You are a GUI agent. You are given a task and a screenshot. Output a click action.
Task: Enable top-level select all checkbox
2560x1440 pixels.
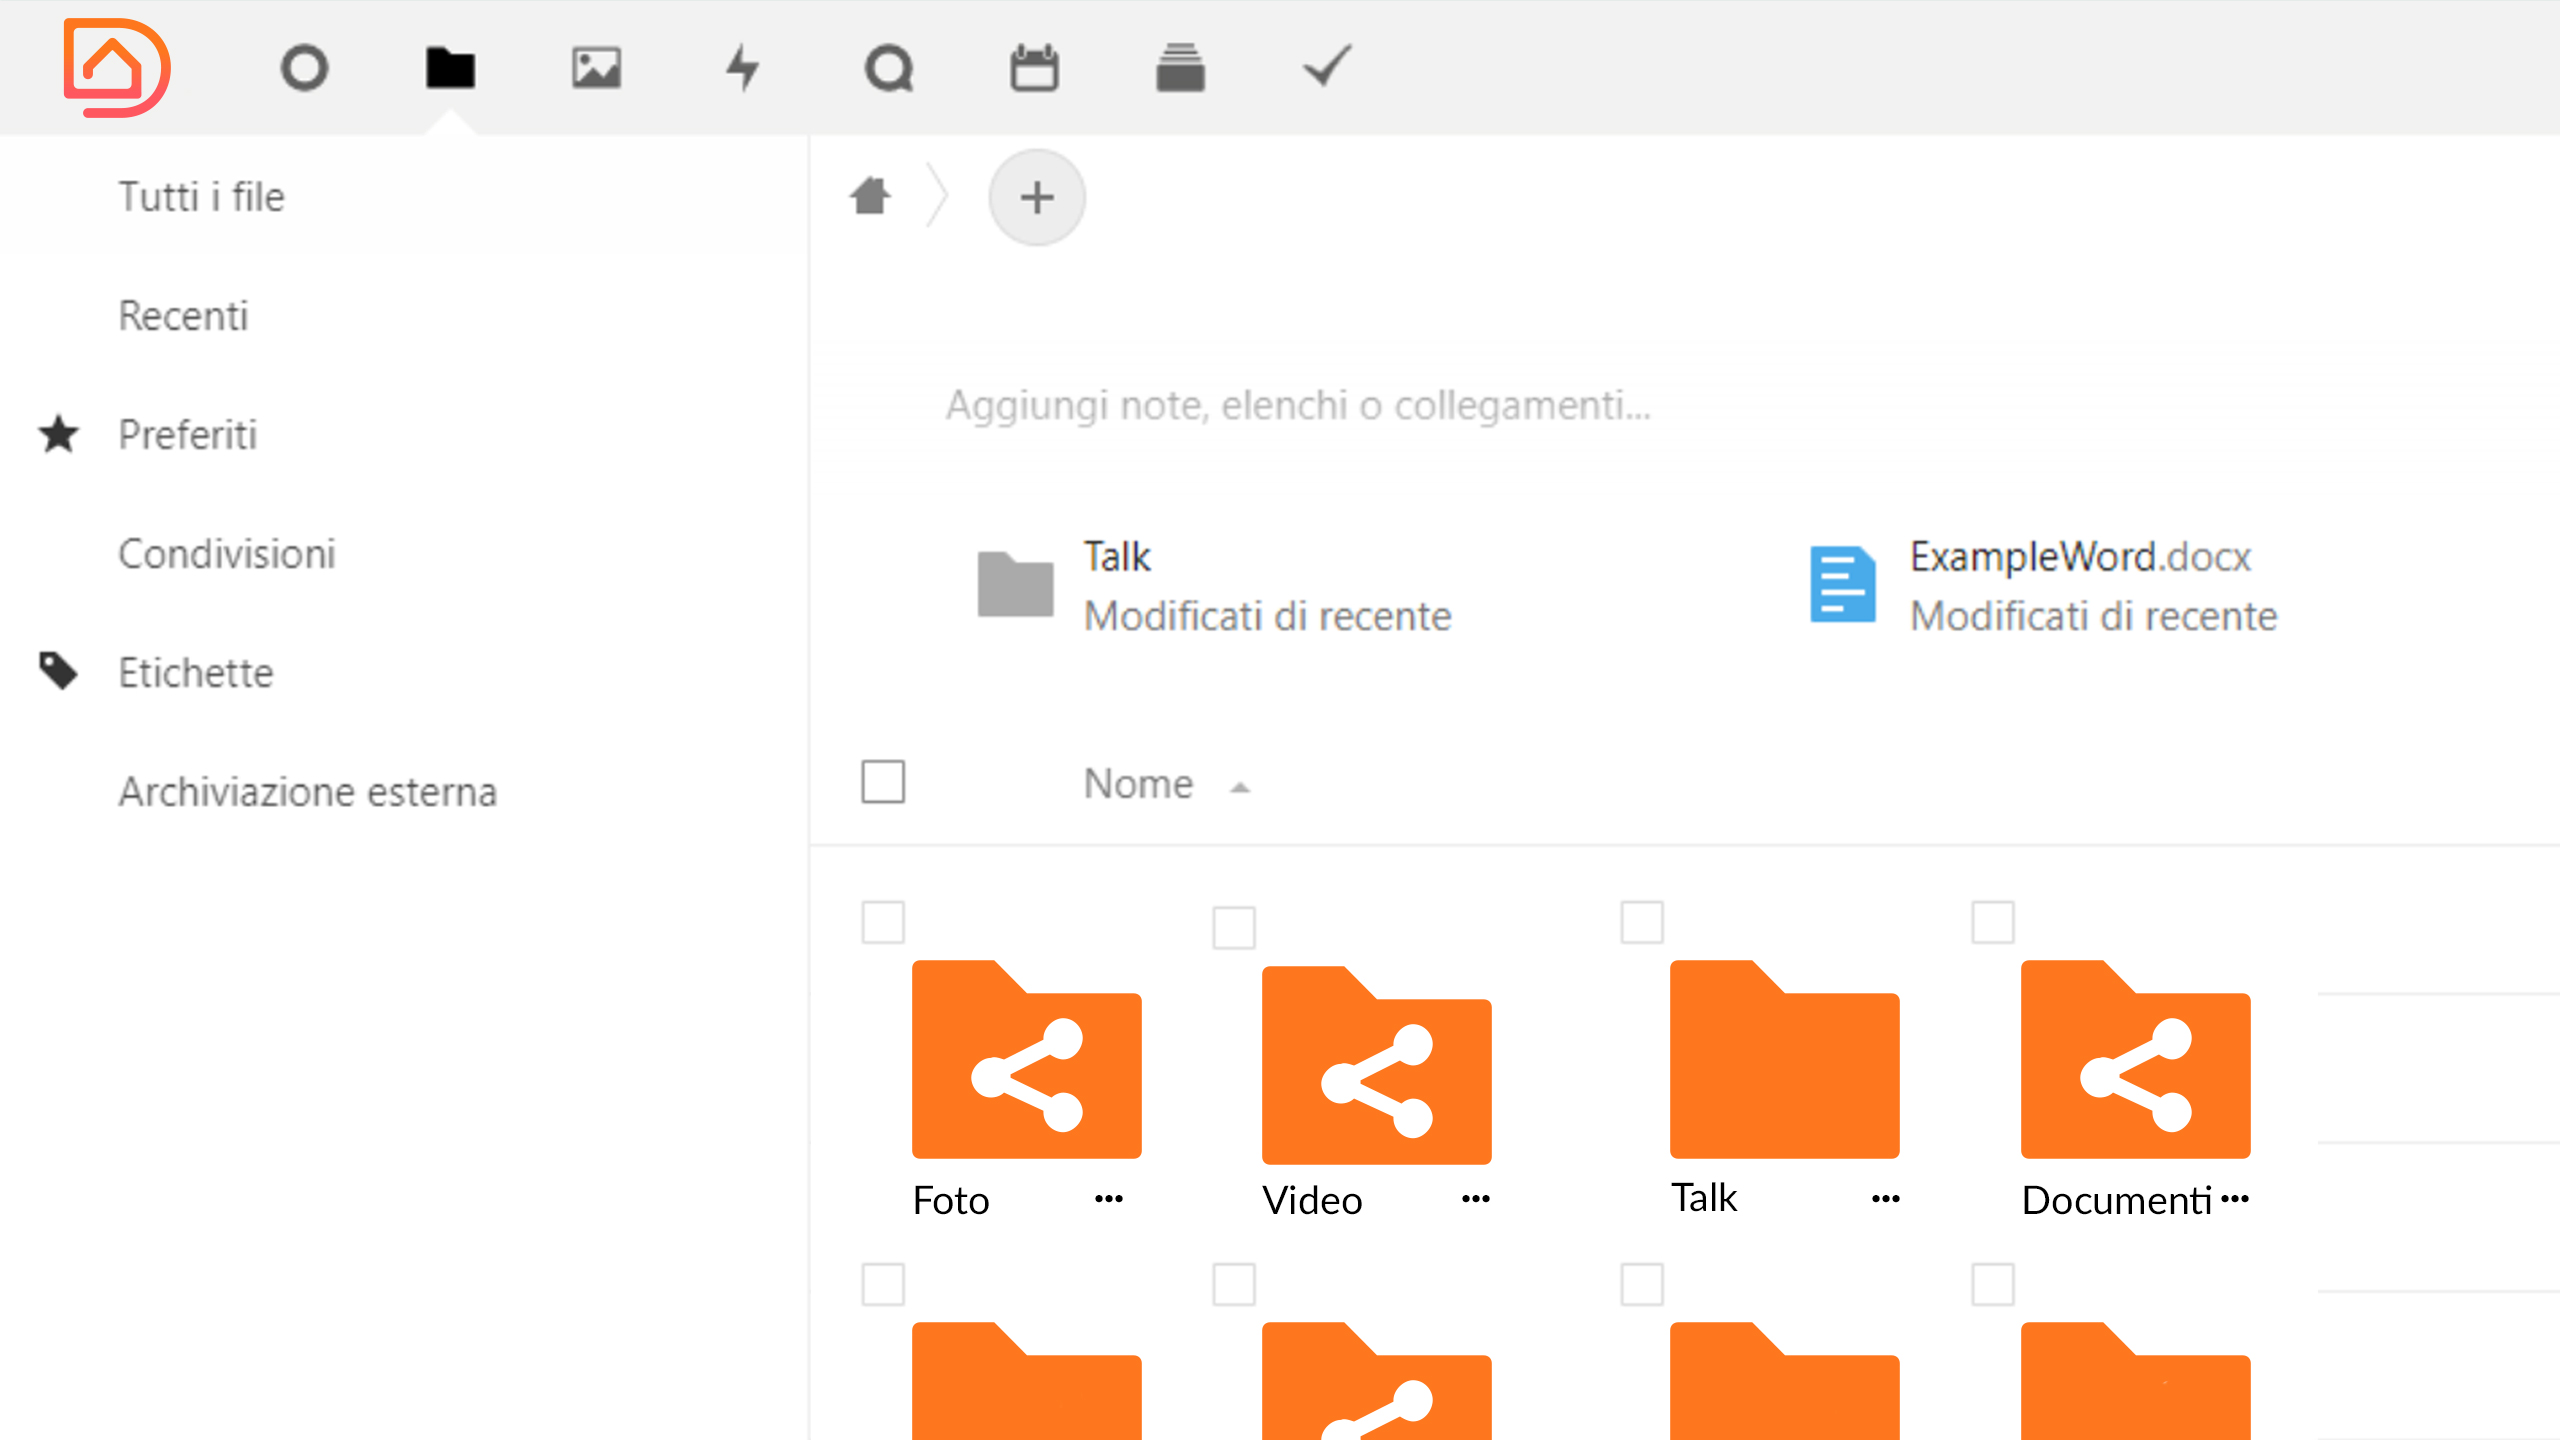point(884,782)
